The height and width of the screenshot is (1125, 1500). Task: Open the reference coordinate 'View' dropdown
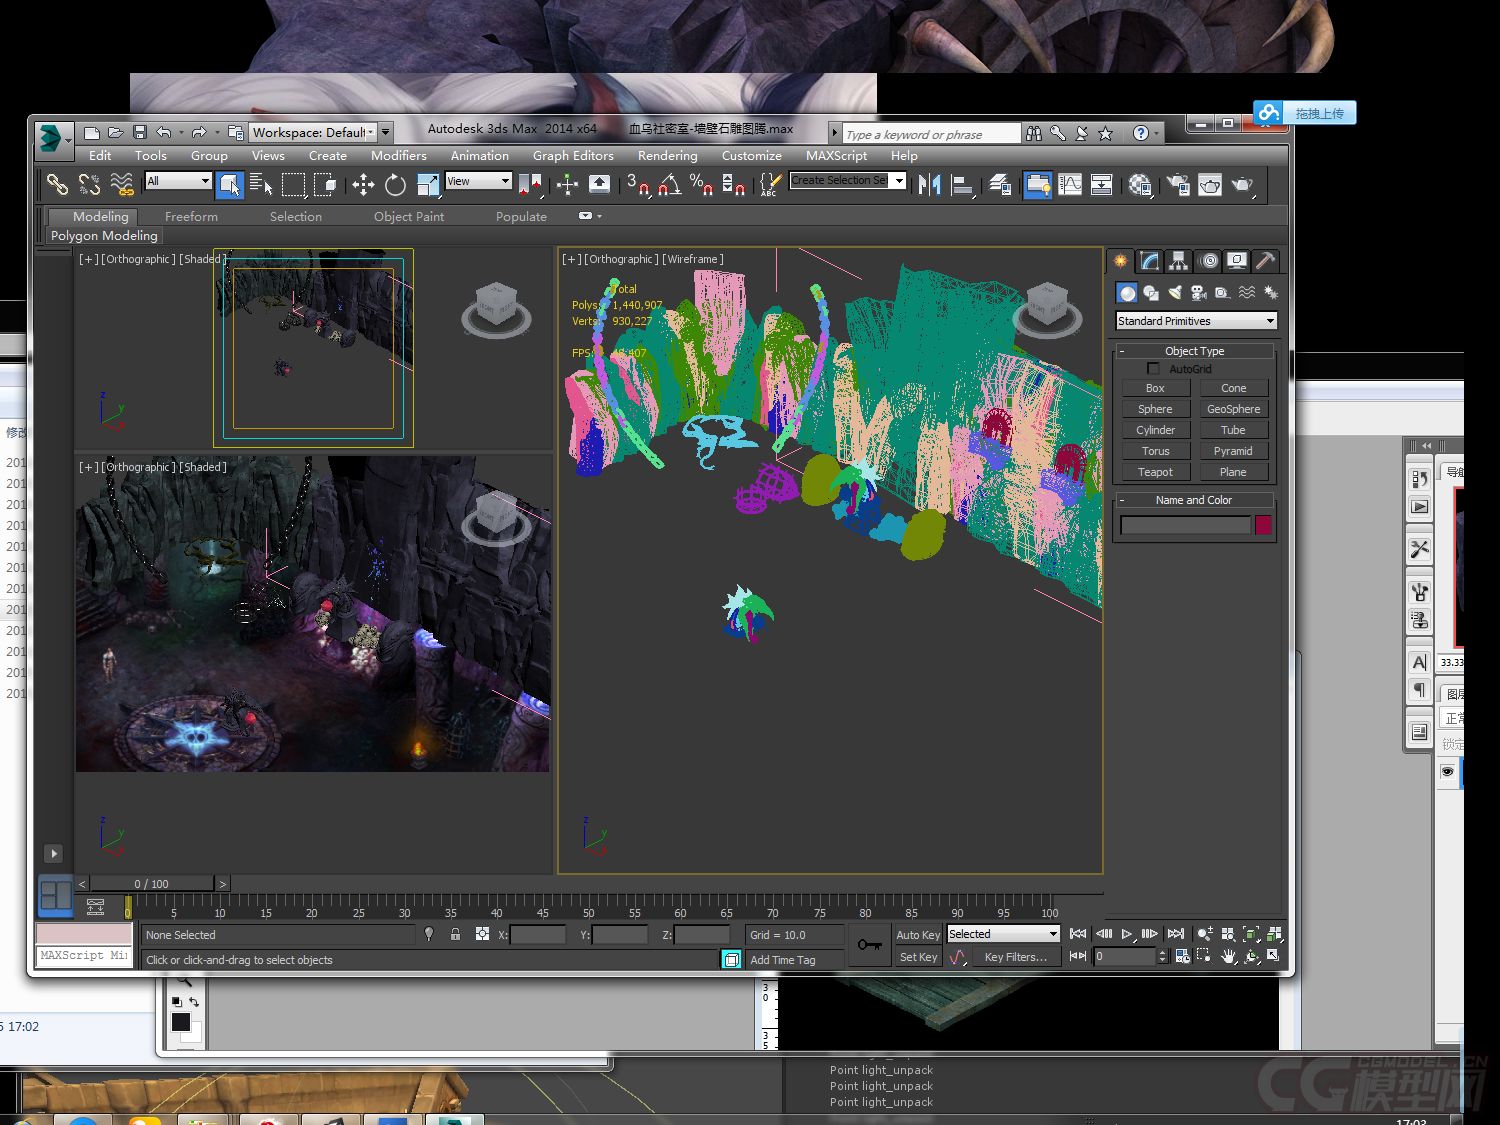(x=479, y=181)
